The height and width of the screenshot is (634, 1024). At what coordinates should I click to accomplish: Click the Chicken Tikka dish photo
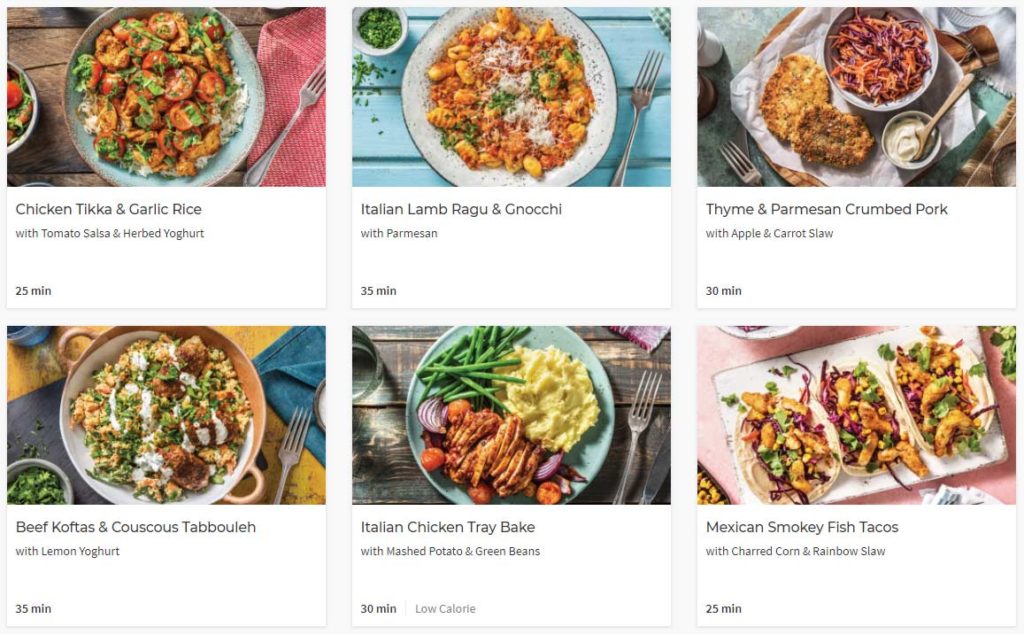(x=166, y=96)
